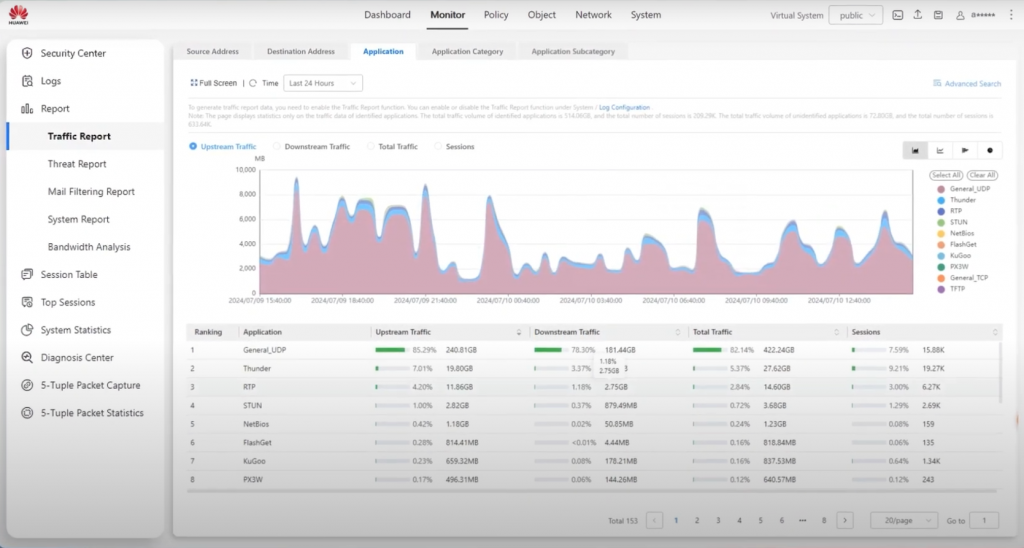Open the CLI console icon
The image size is (1024, 548).
point(898,15)
